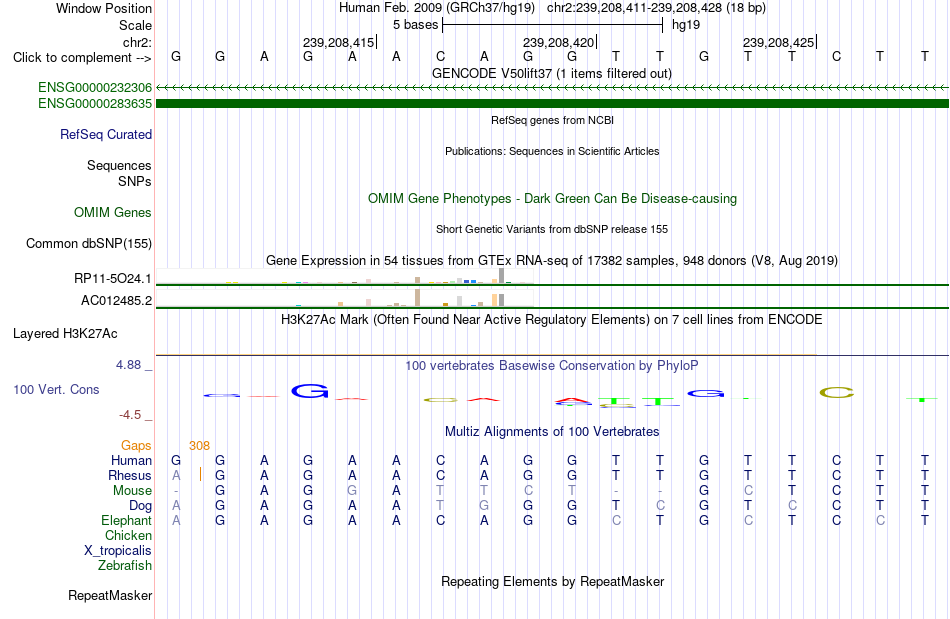This screenshot has width=950, height=619.
Task: Click the 4.88 PhyloP axis maximum value
Action: [x=128, y=365]
